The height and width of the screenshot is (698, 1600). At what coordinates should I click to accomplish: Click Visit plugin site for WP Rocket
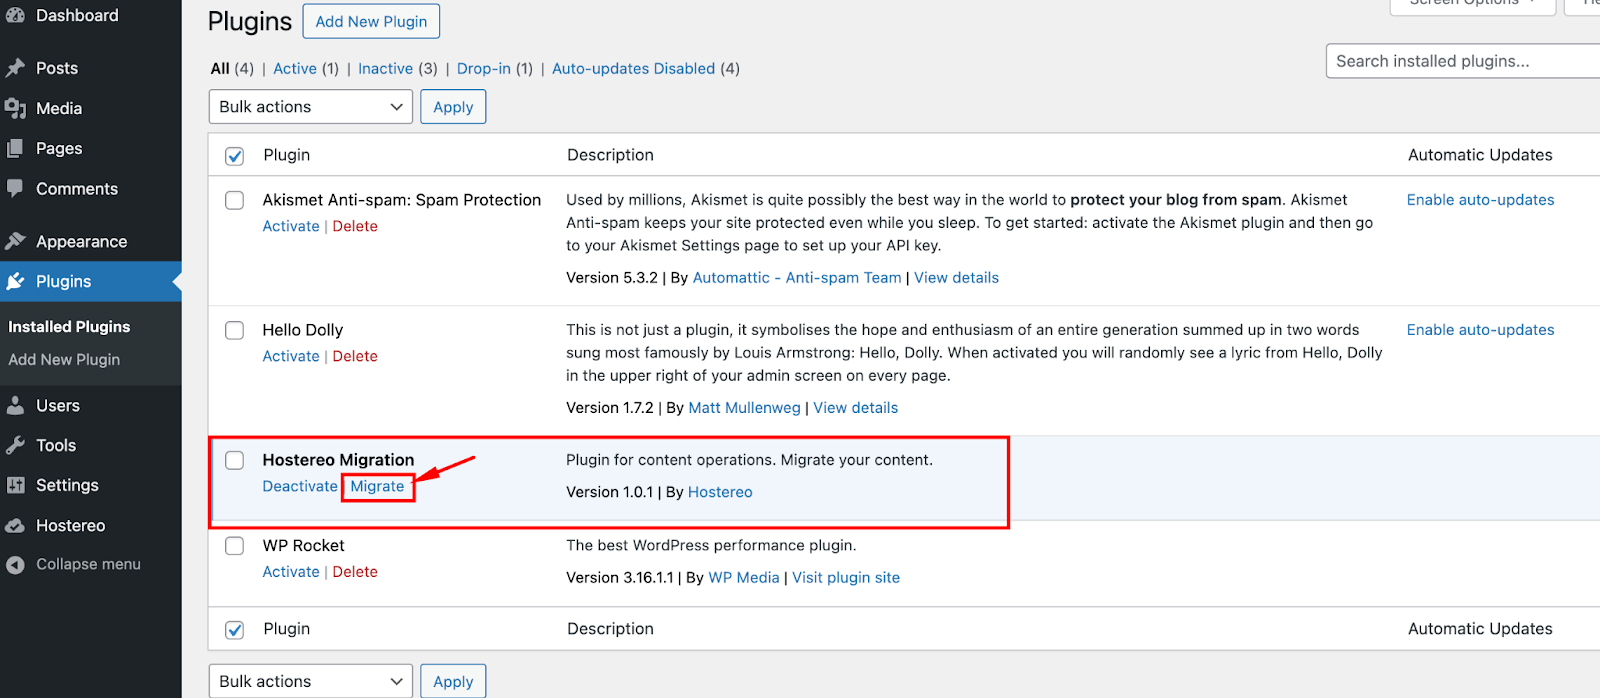846,578
